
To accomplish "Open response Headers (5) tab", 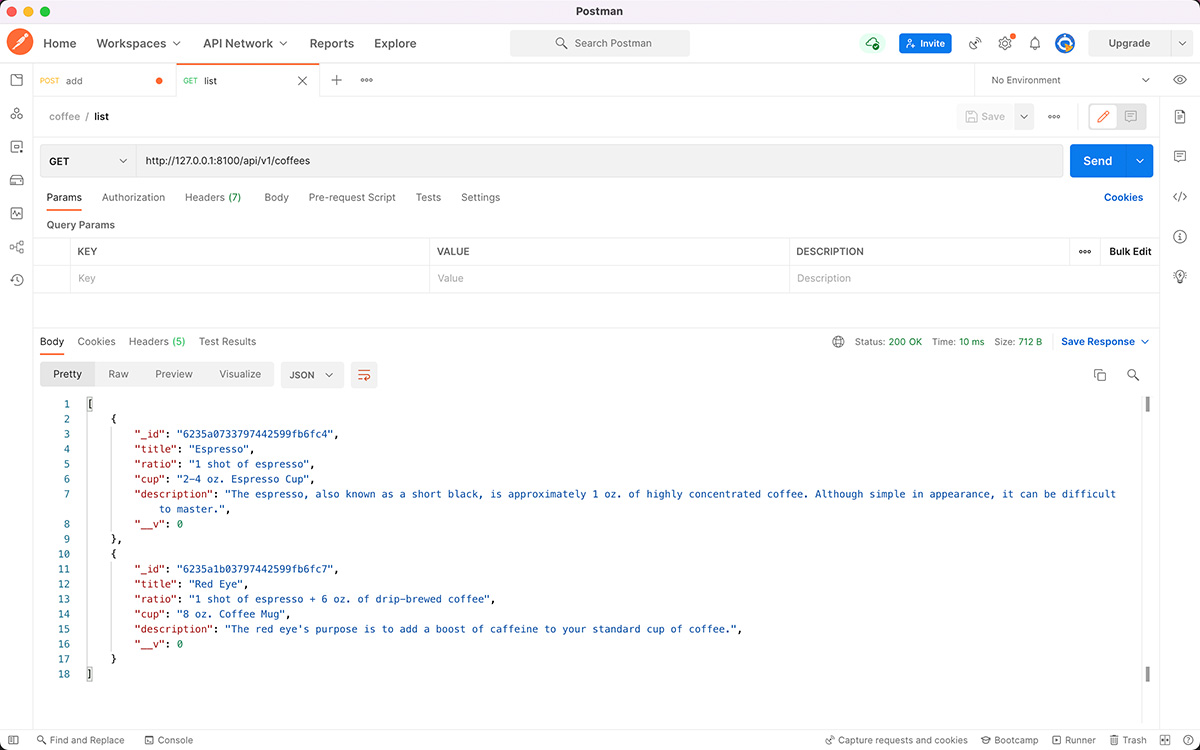I will click(157, 342).
